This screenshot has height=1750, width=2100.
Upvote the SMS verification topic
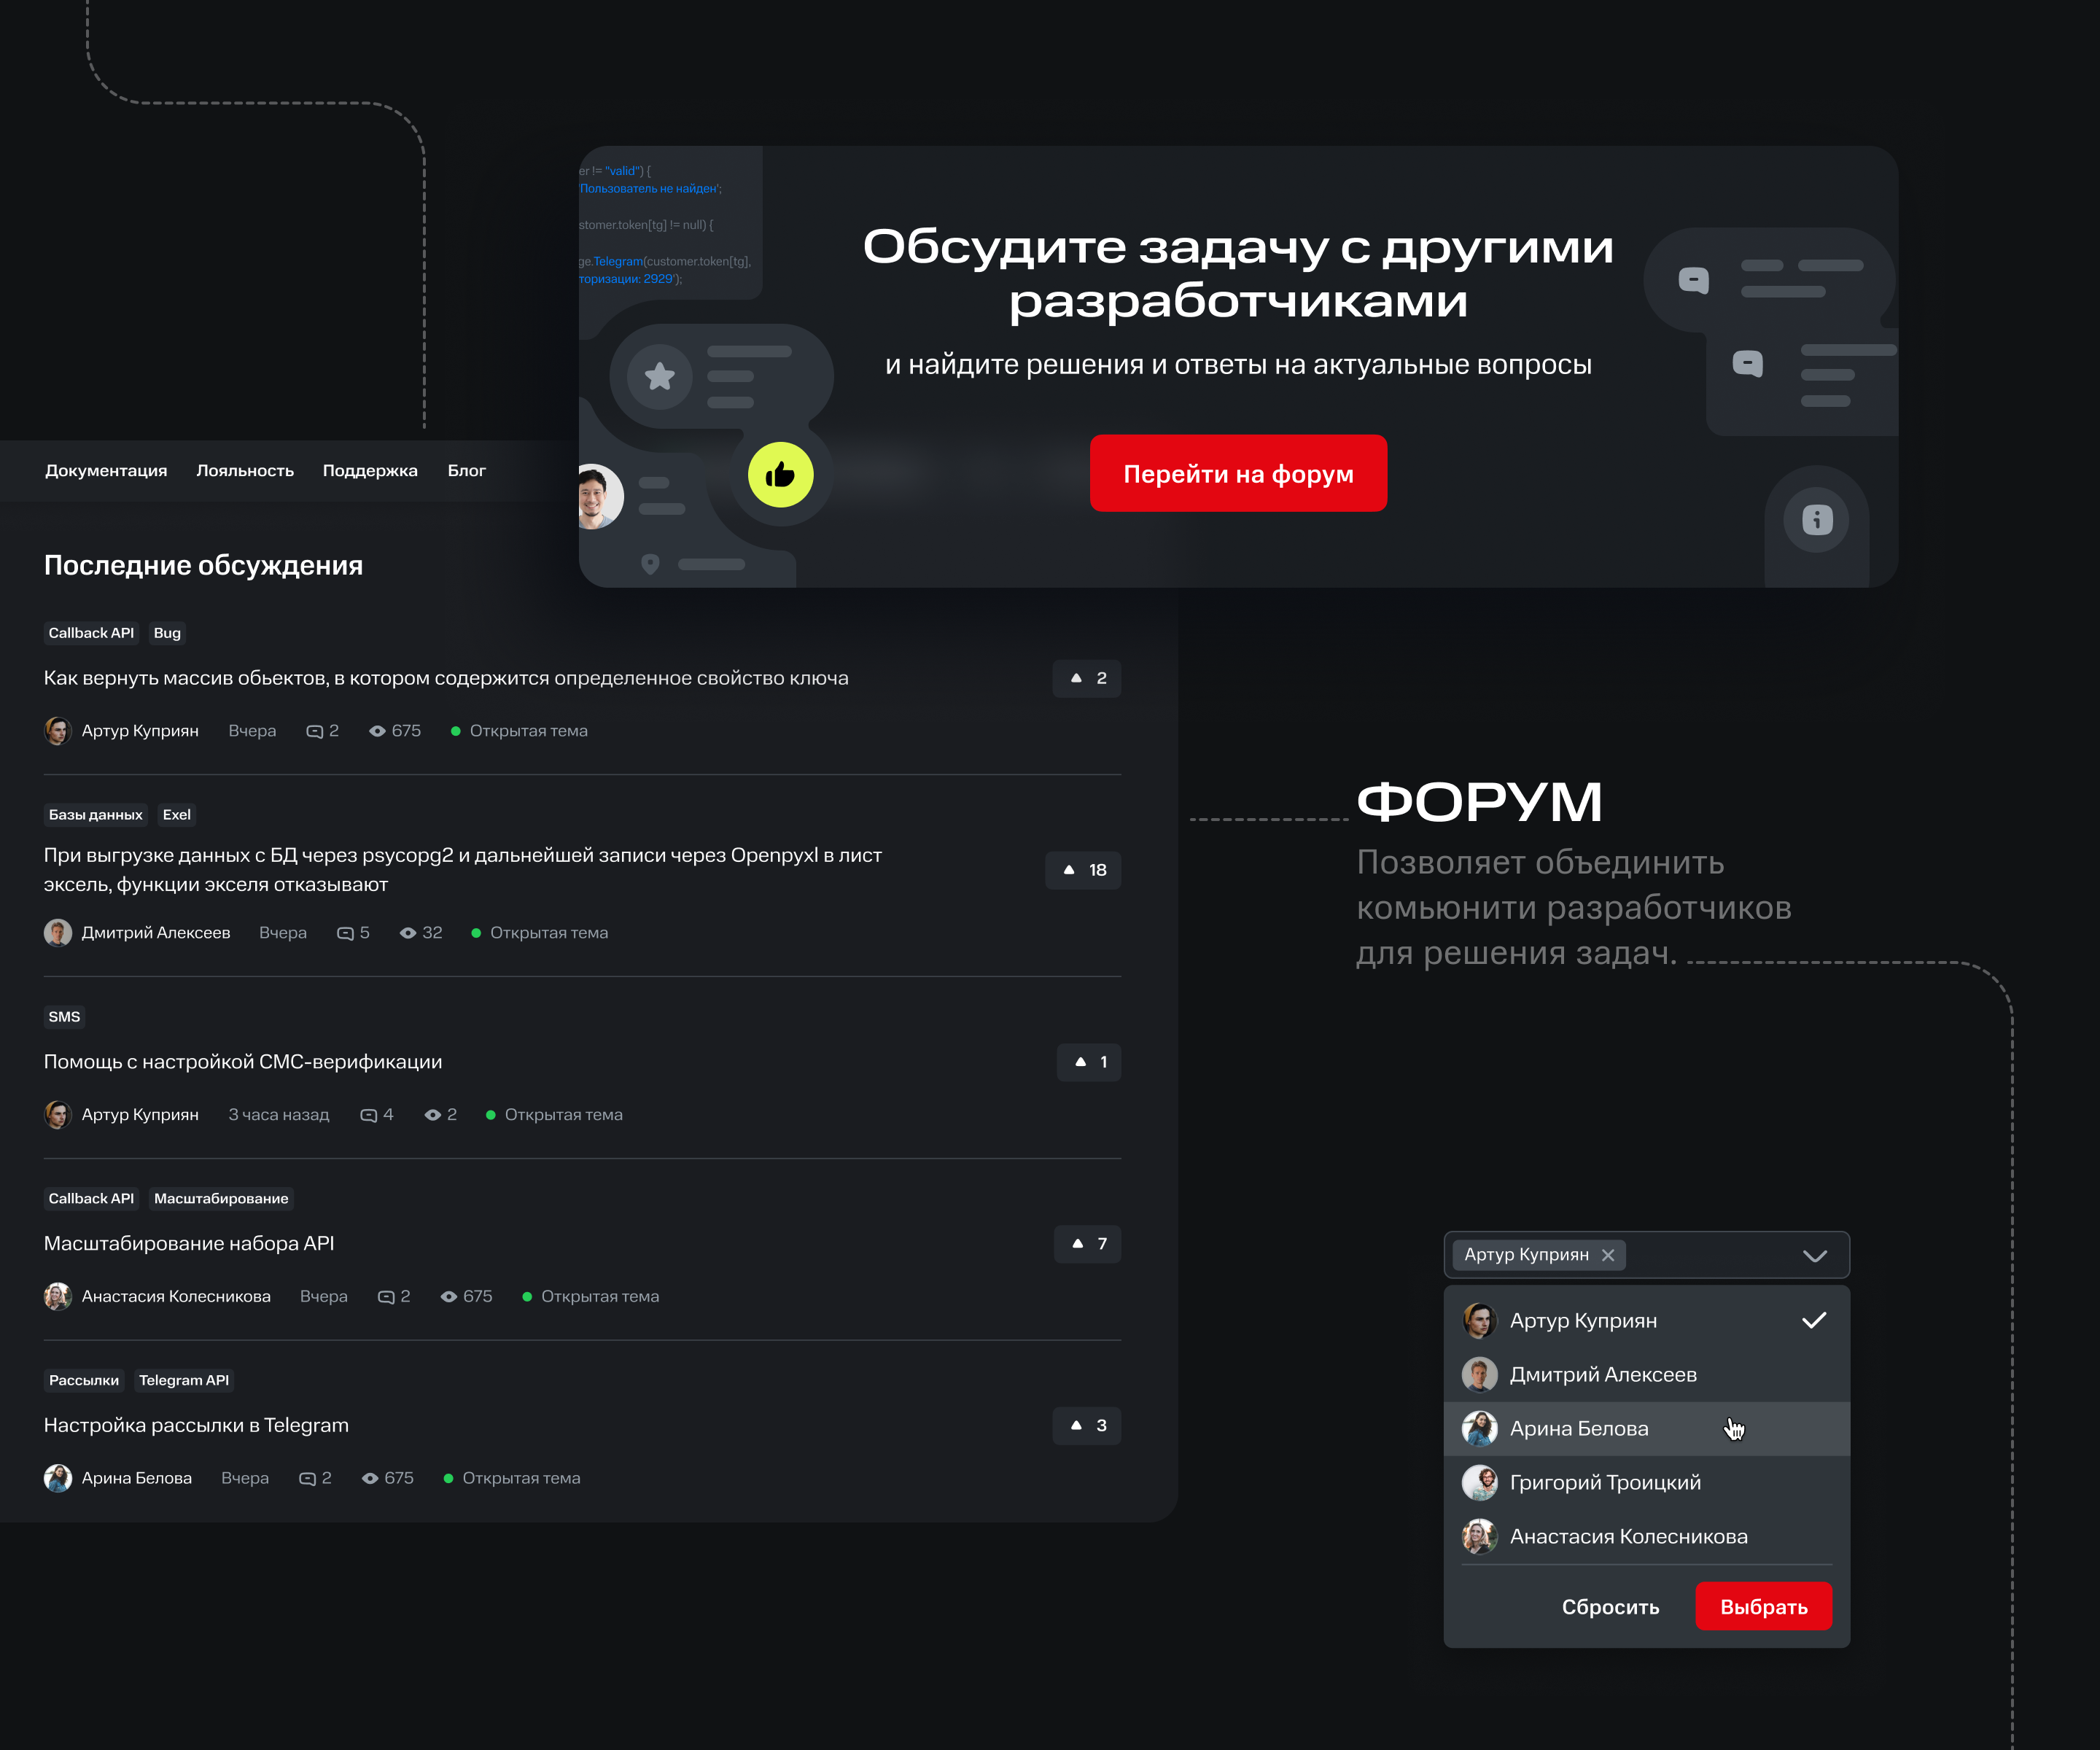pos(1088,1062)
